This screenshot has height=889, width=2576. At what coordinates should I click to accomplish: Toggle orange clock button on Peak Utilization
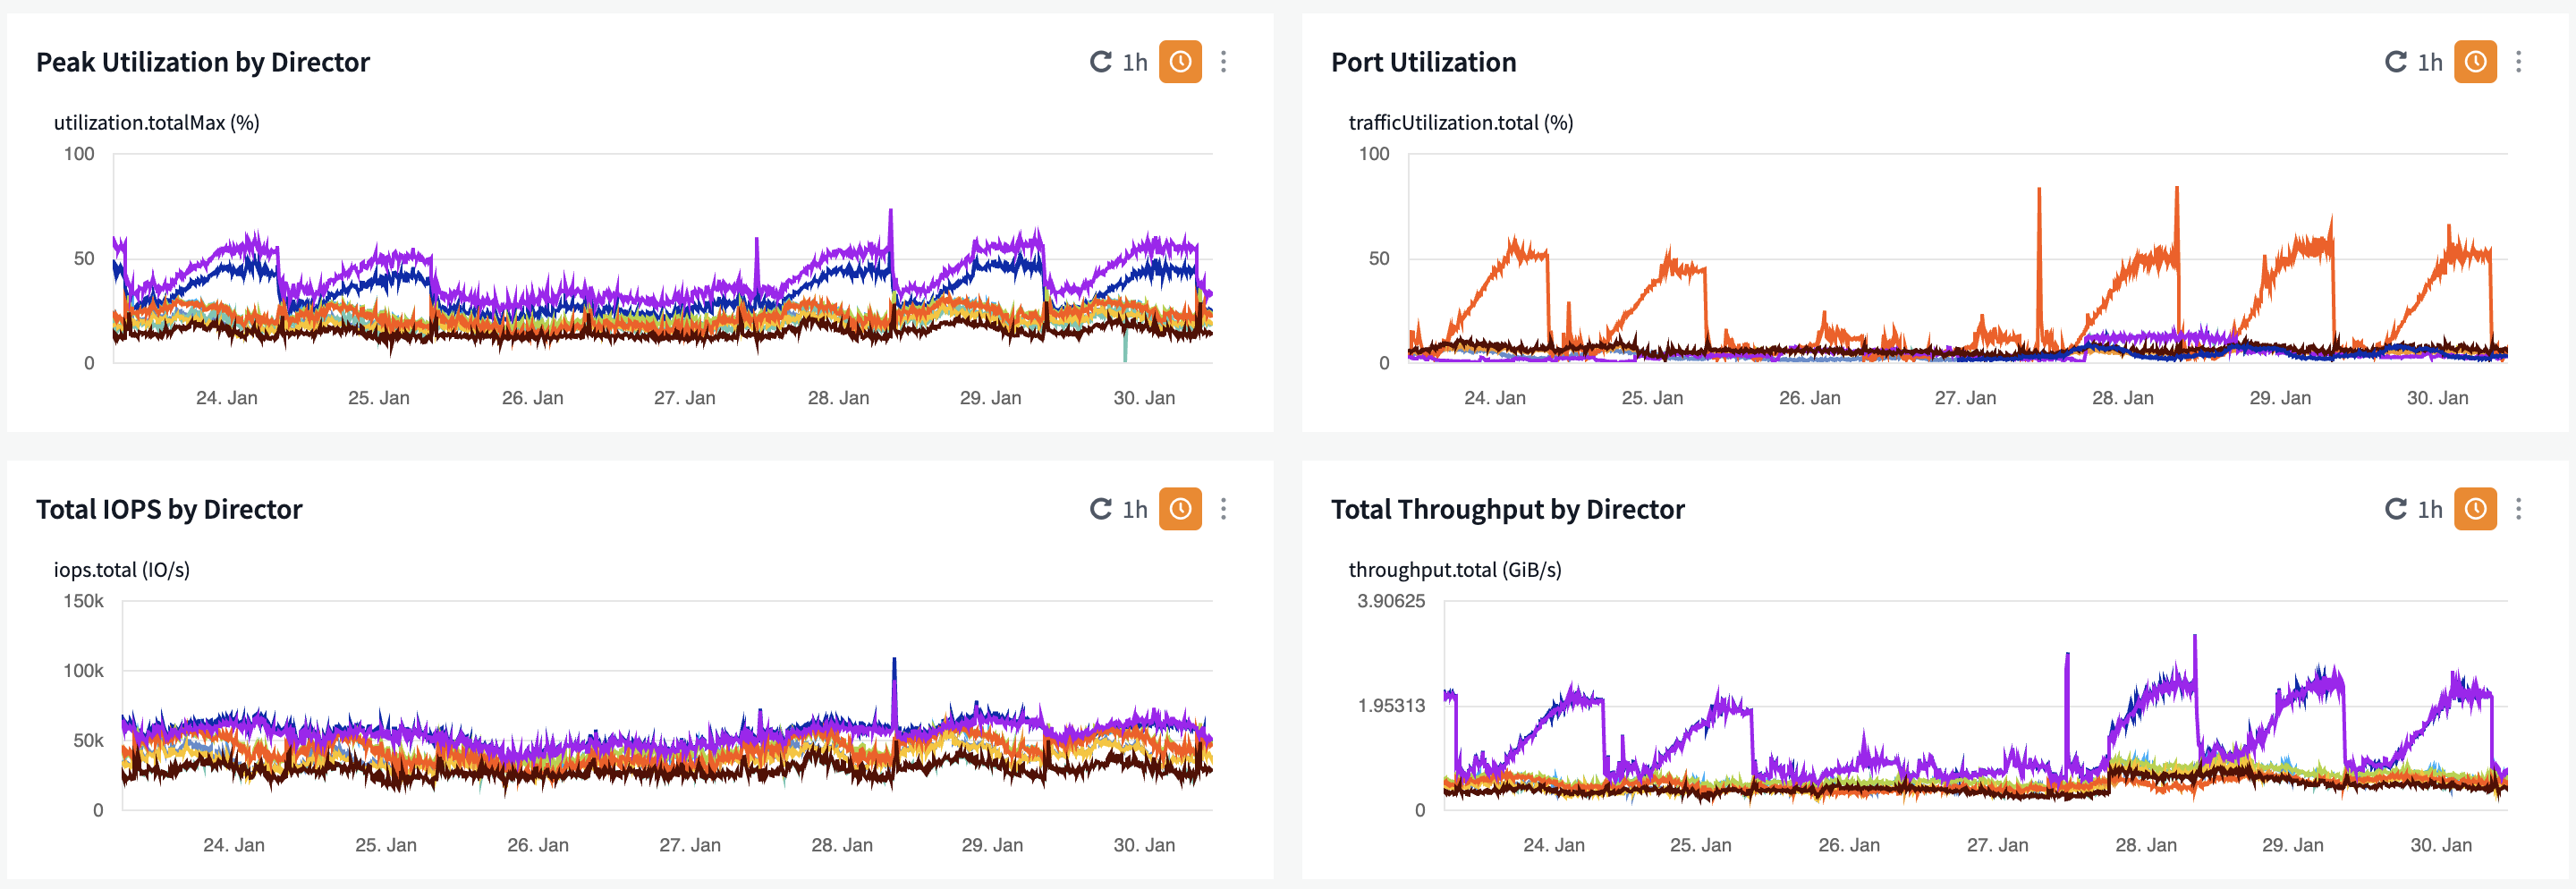pos(1180,62)
